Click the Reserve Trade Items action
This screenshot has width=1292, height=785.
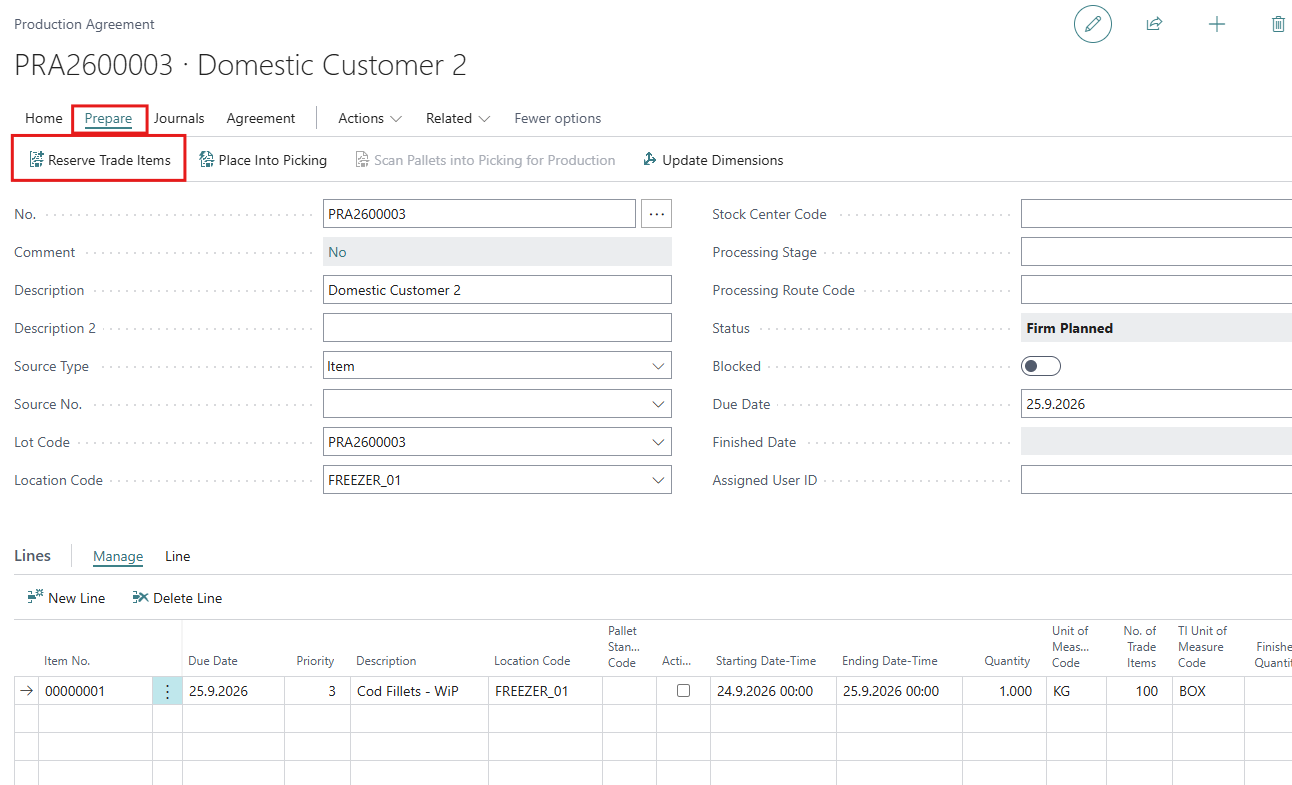pos(99,160)
